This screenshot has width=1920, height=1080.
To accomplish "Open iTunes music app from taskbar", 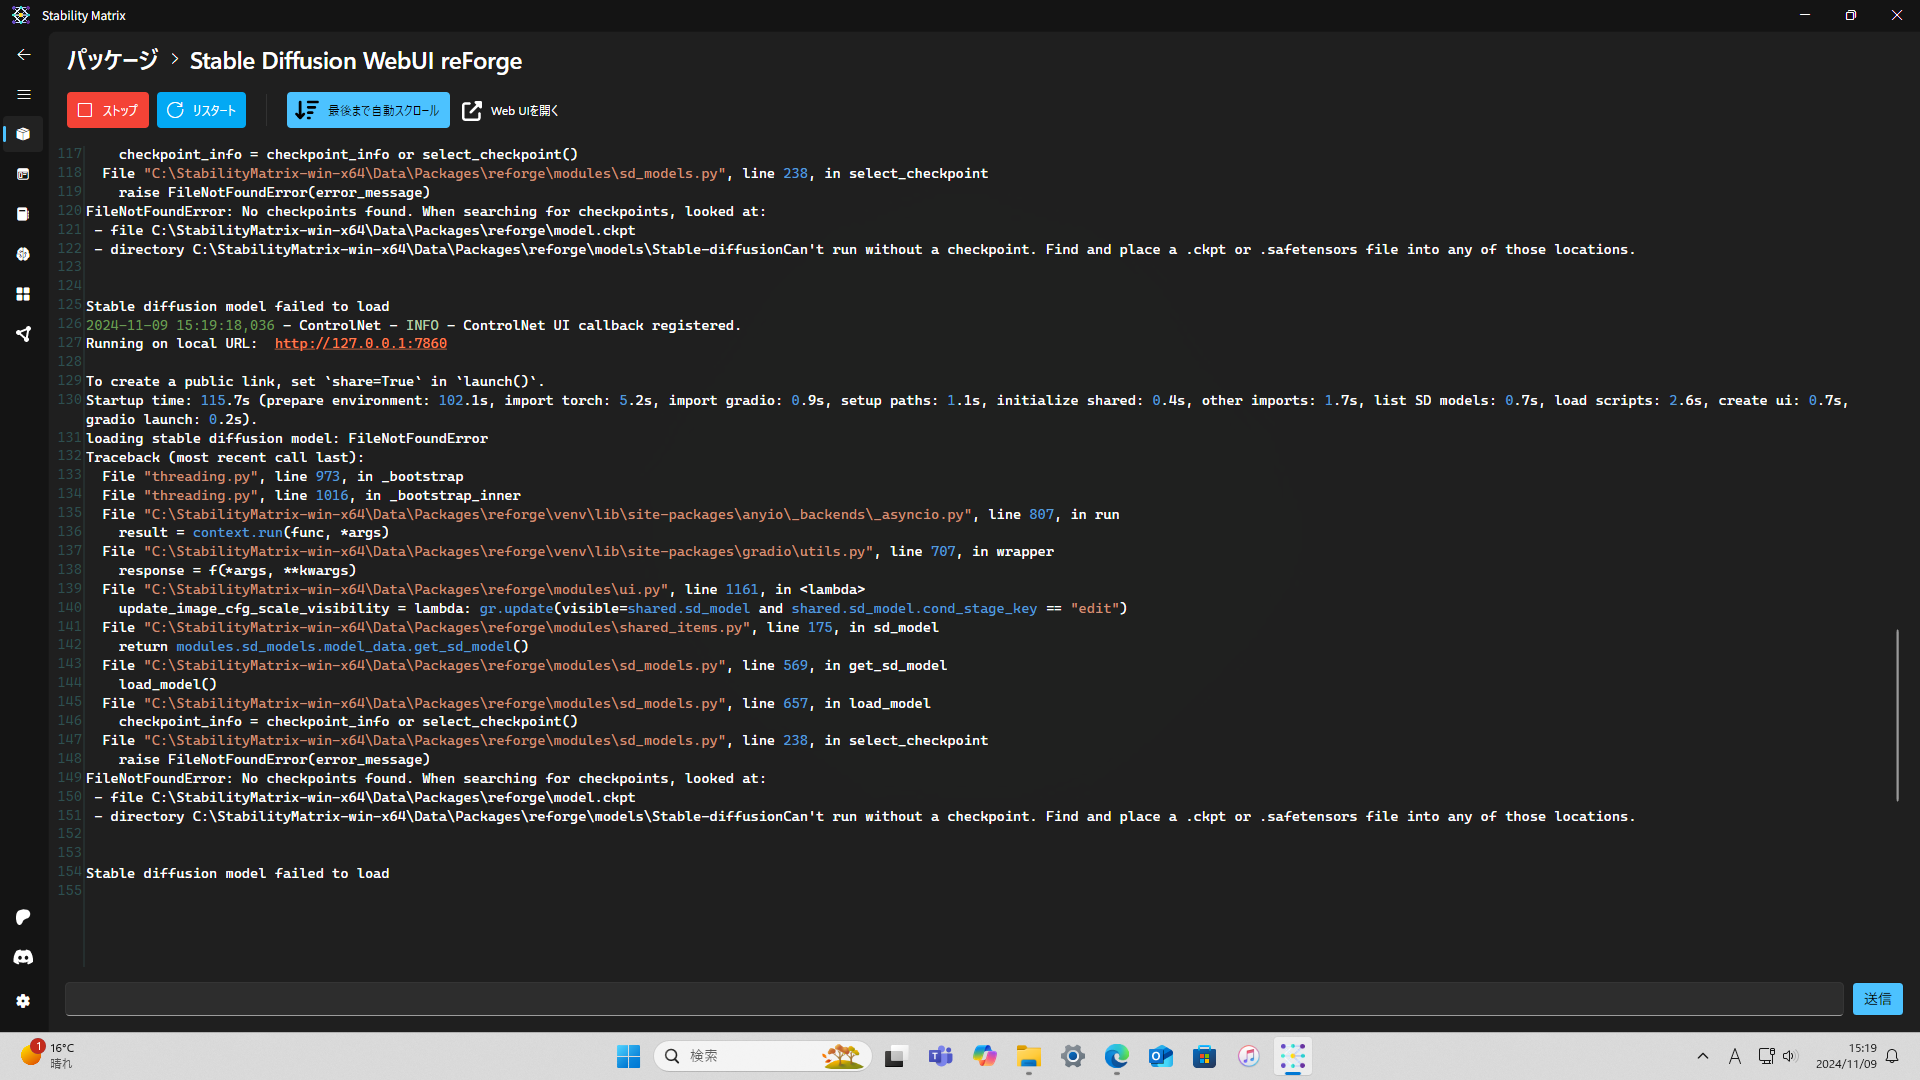I will tap(1248, 1056).
